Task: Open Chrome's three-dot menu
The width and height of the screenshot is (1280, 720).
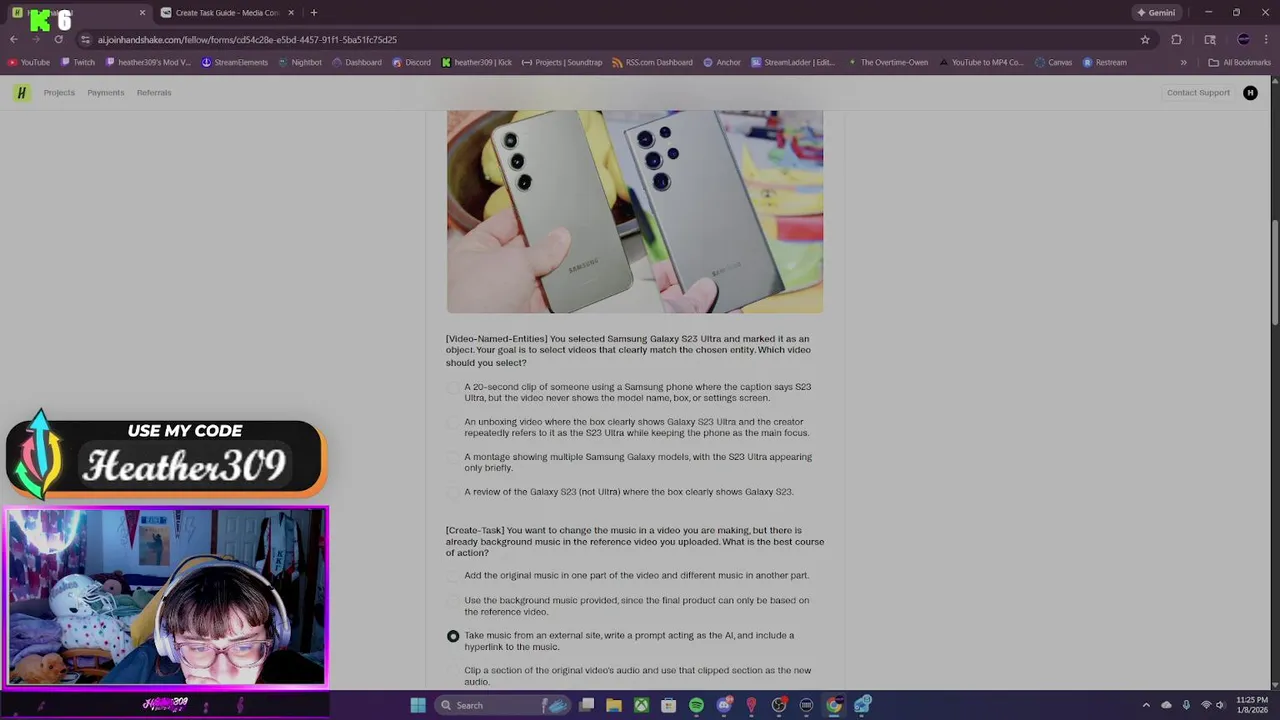Action: [x=1266, y=39]
